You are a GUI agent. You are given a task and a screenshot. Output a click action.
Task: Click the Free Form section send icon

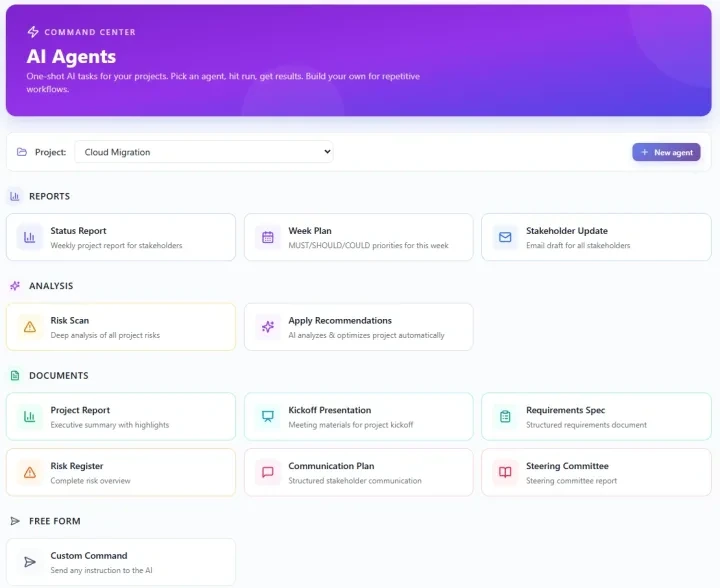(x=15, y=521)
